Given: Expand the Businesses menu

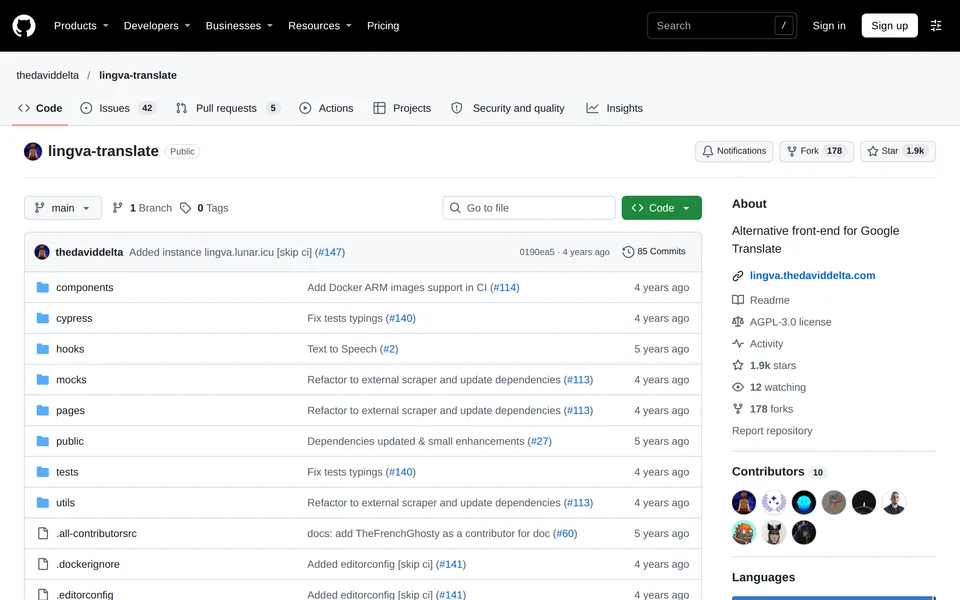Looking at the screenshot, I should (x=239, y=26).
